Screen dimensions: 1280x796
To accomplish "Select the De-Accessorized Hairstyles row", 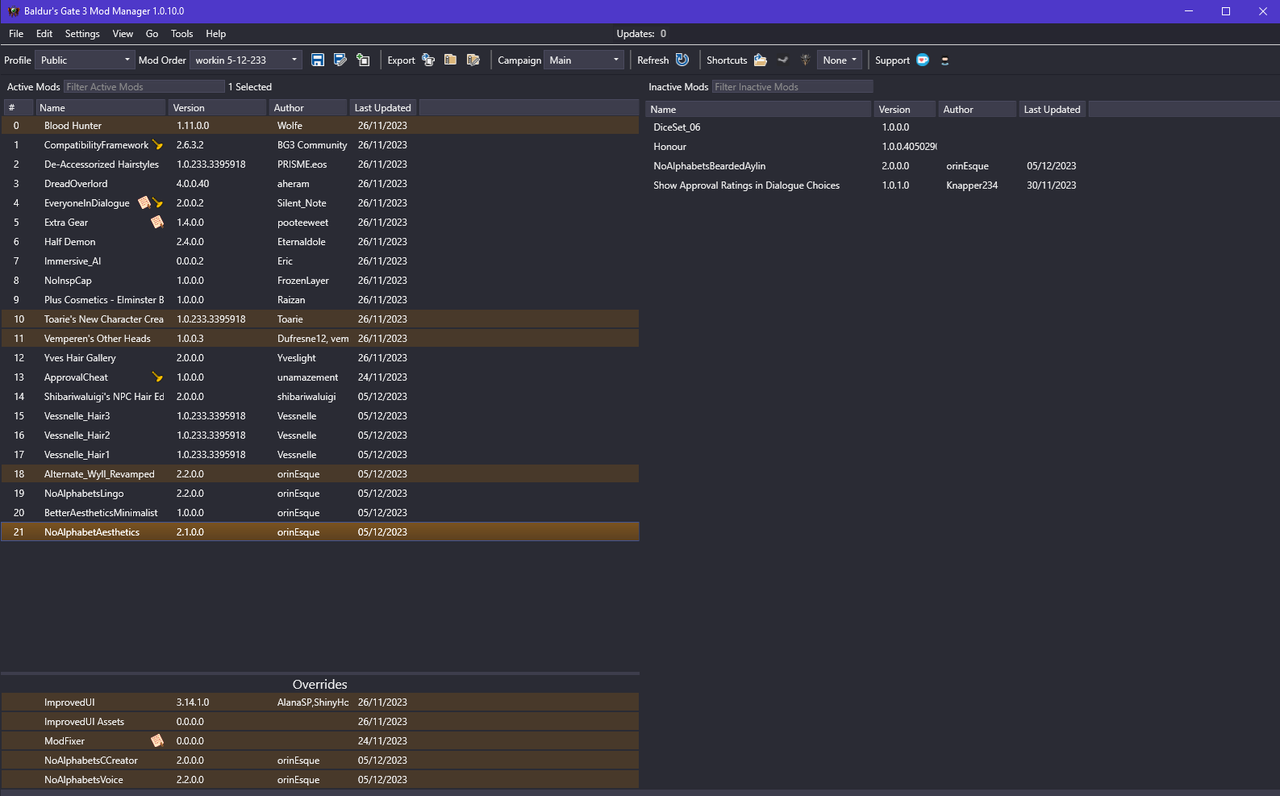I will tap(320, 164).
